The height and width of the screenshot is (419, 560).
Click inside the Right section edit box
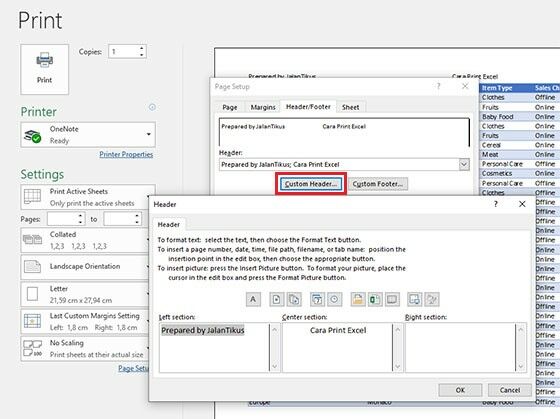click(x=461, y=348)
